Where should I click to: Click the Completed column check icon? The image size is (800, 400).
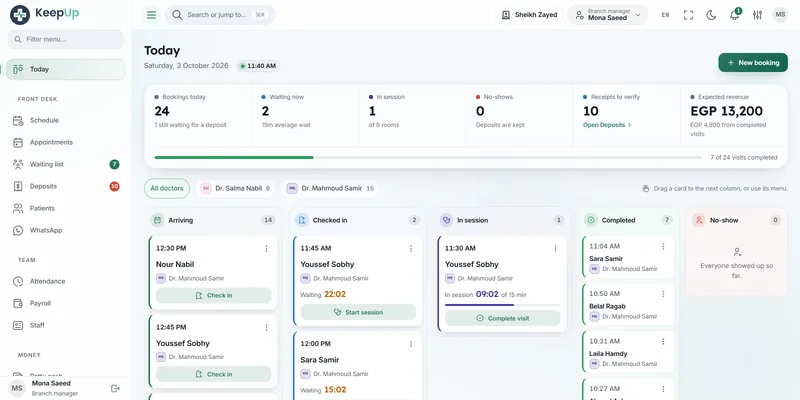click(x=591, y=220)
